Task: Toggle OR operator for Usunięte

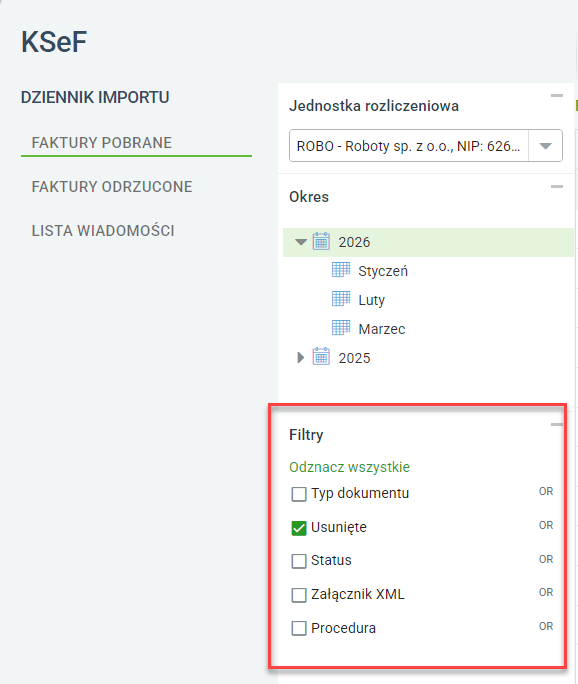Action: [546, 525]
